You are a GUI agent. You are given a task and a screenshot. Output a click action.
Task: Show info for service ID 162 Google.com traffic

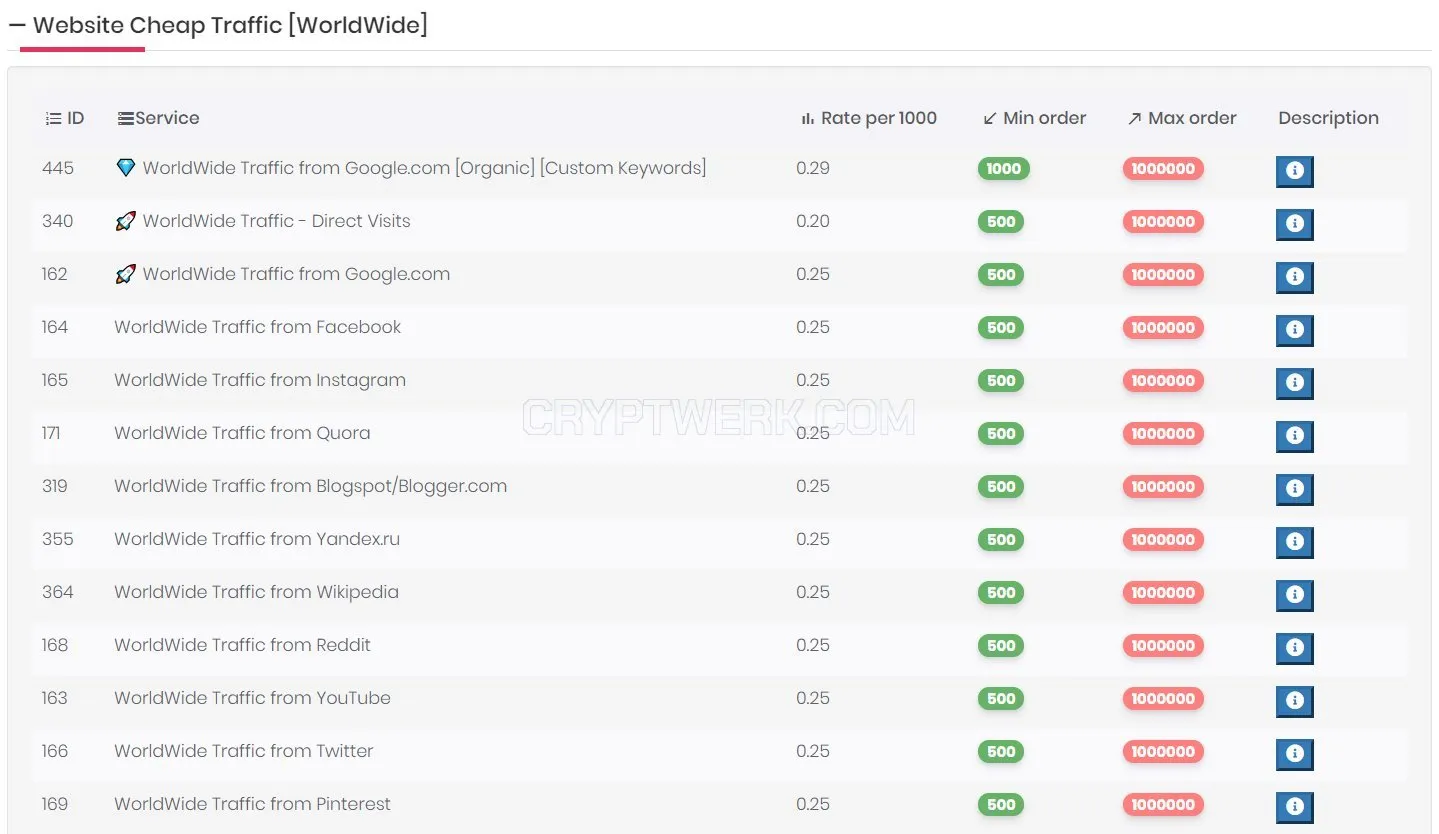tap(1295, 277)
